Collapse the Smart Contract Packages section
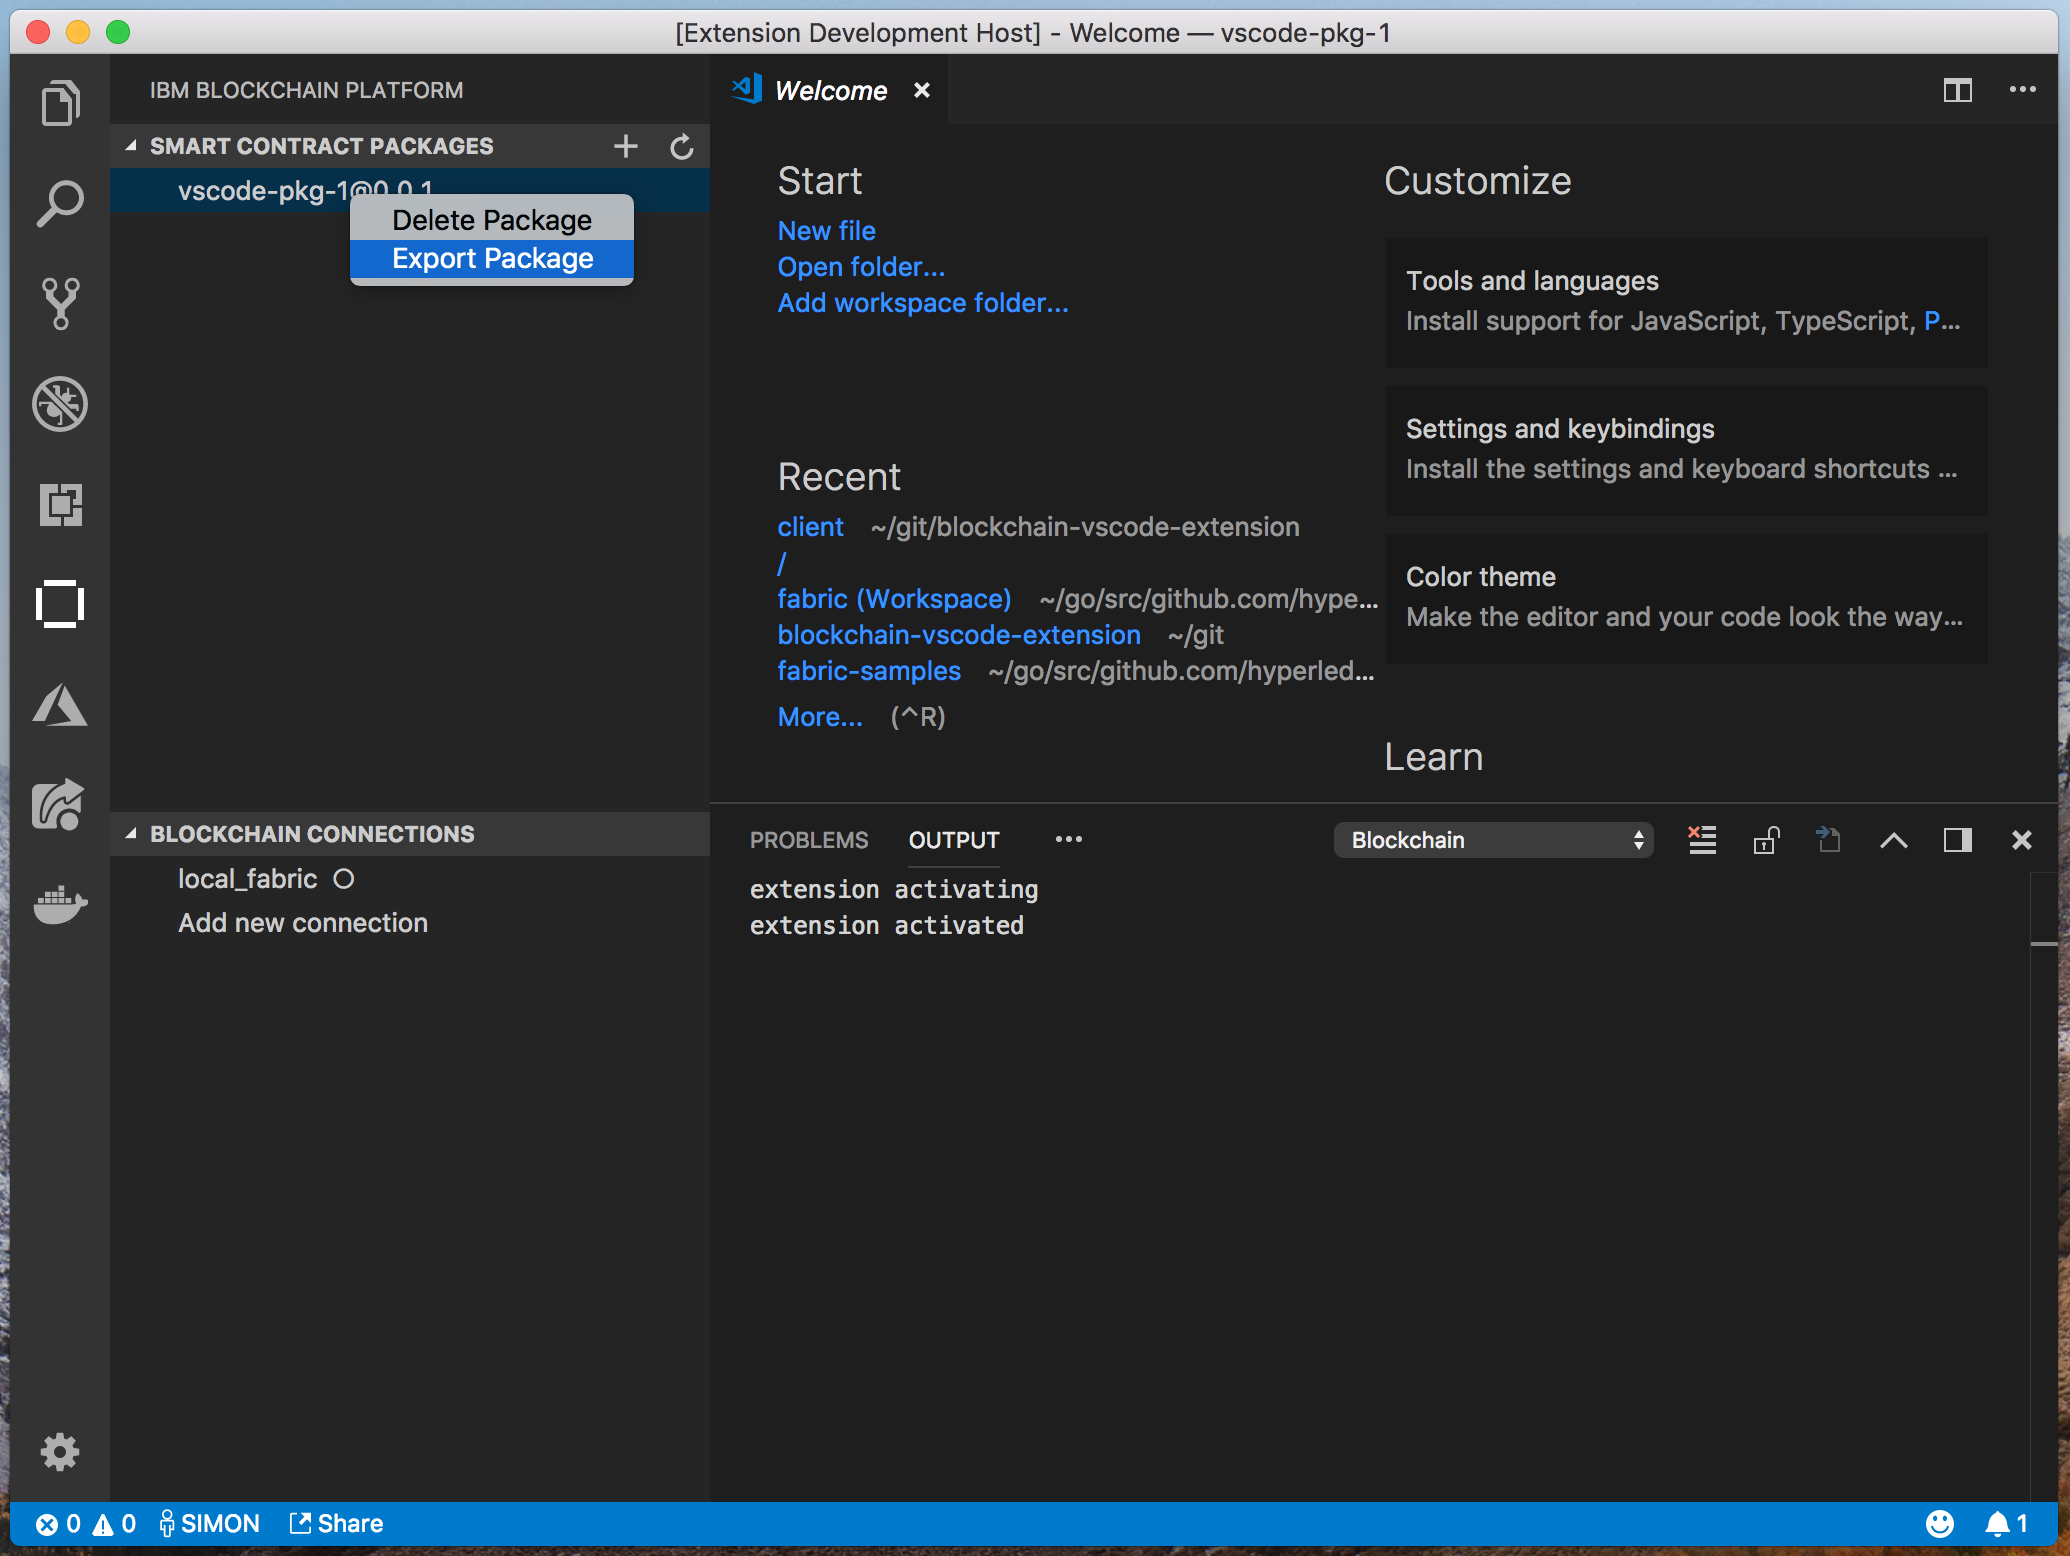 click(131, 146)
